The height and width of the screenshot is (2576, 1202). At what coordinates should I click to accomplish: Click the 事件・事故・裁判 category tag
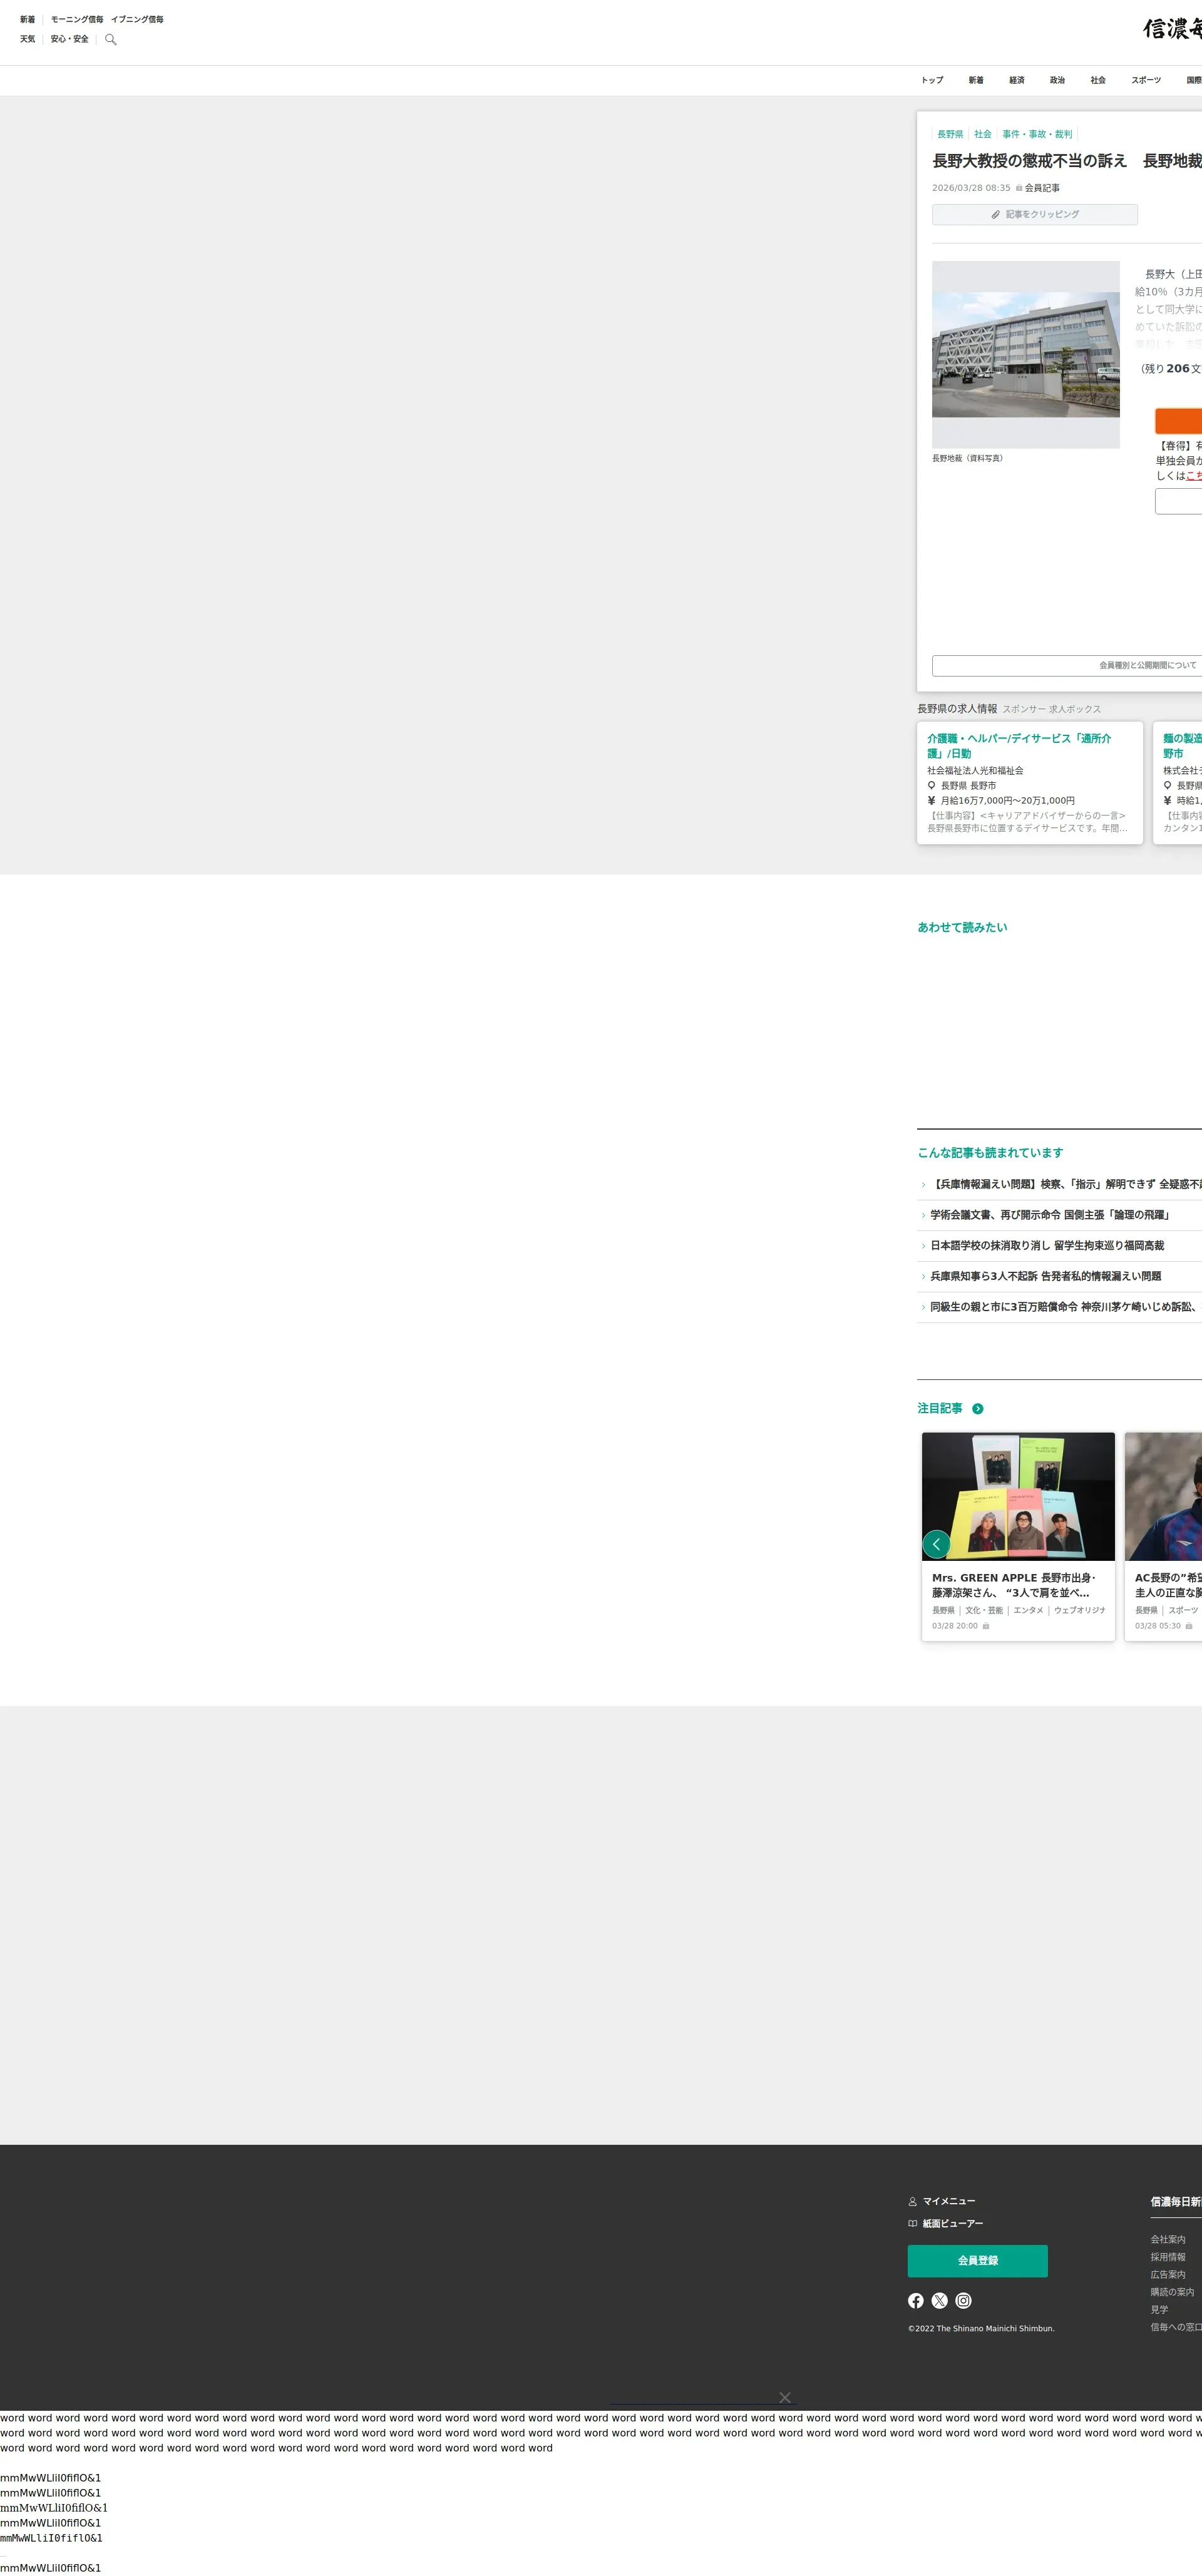pyautogui.click(x=1037, y=134)
